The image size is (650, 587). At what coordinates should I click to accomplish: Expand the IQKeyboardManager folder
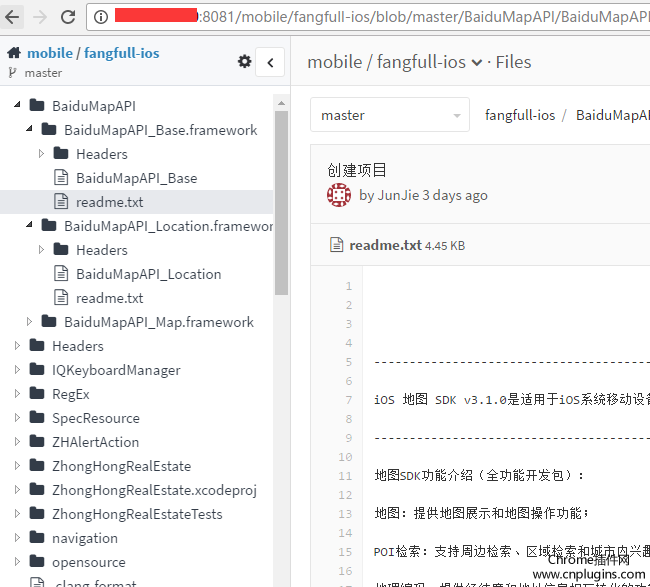click(17, 370)
